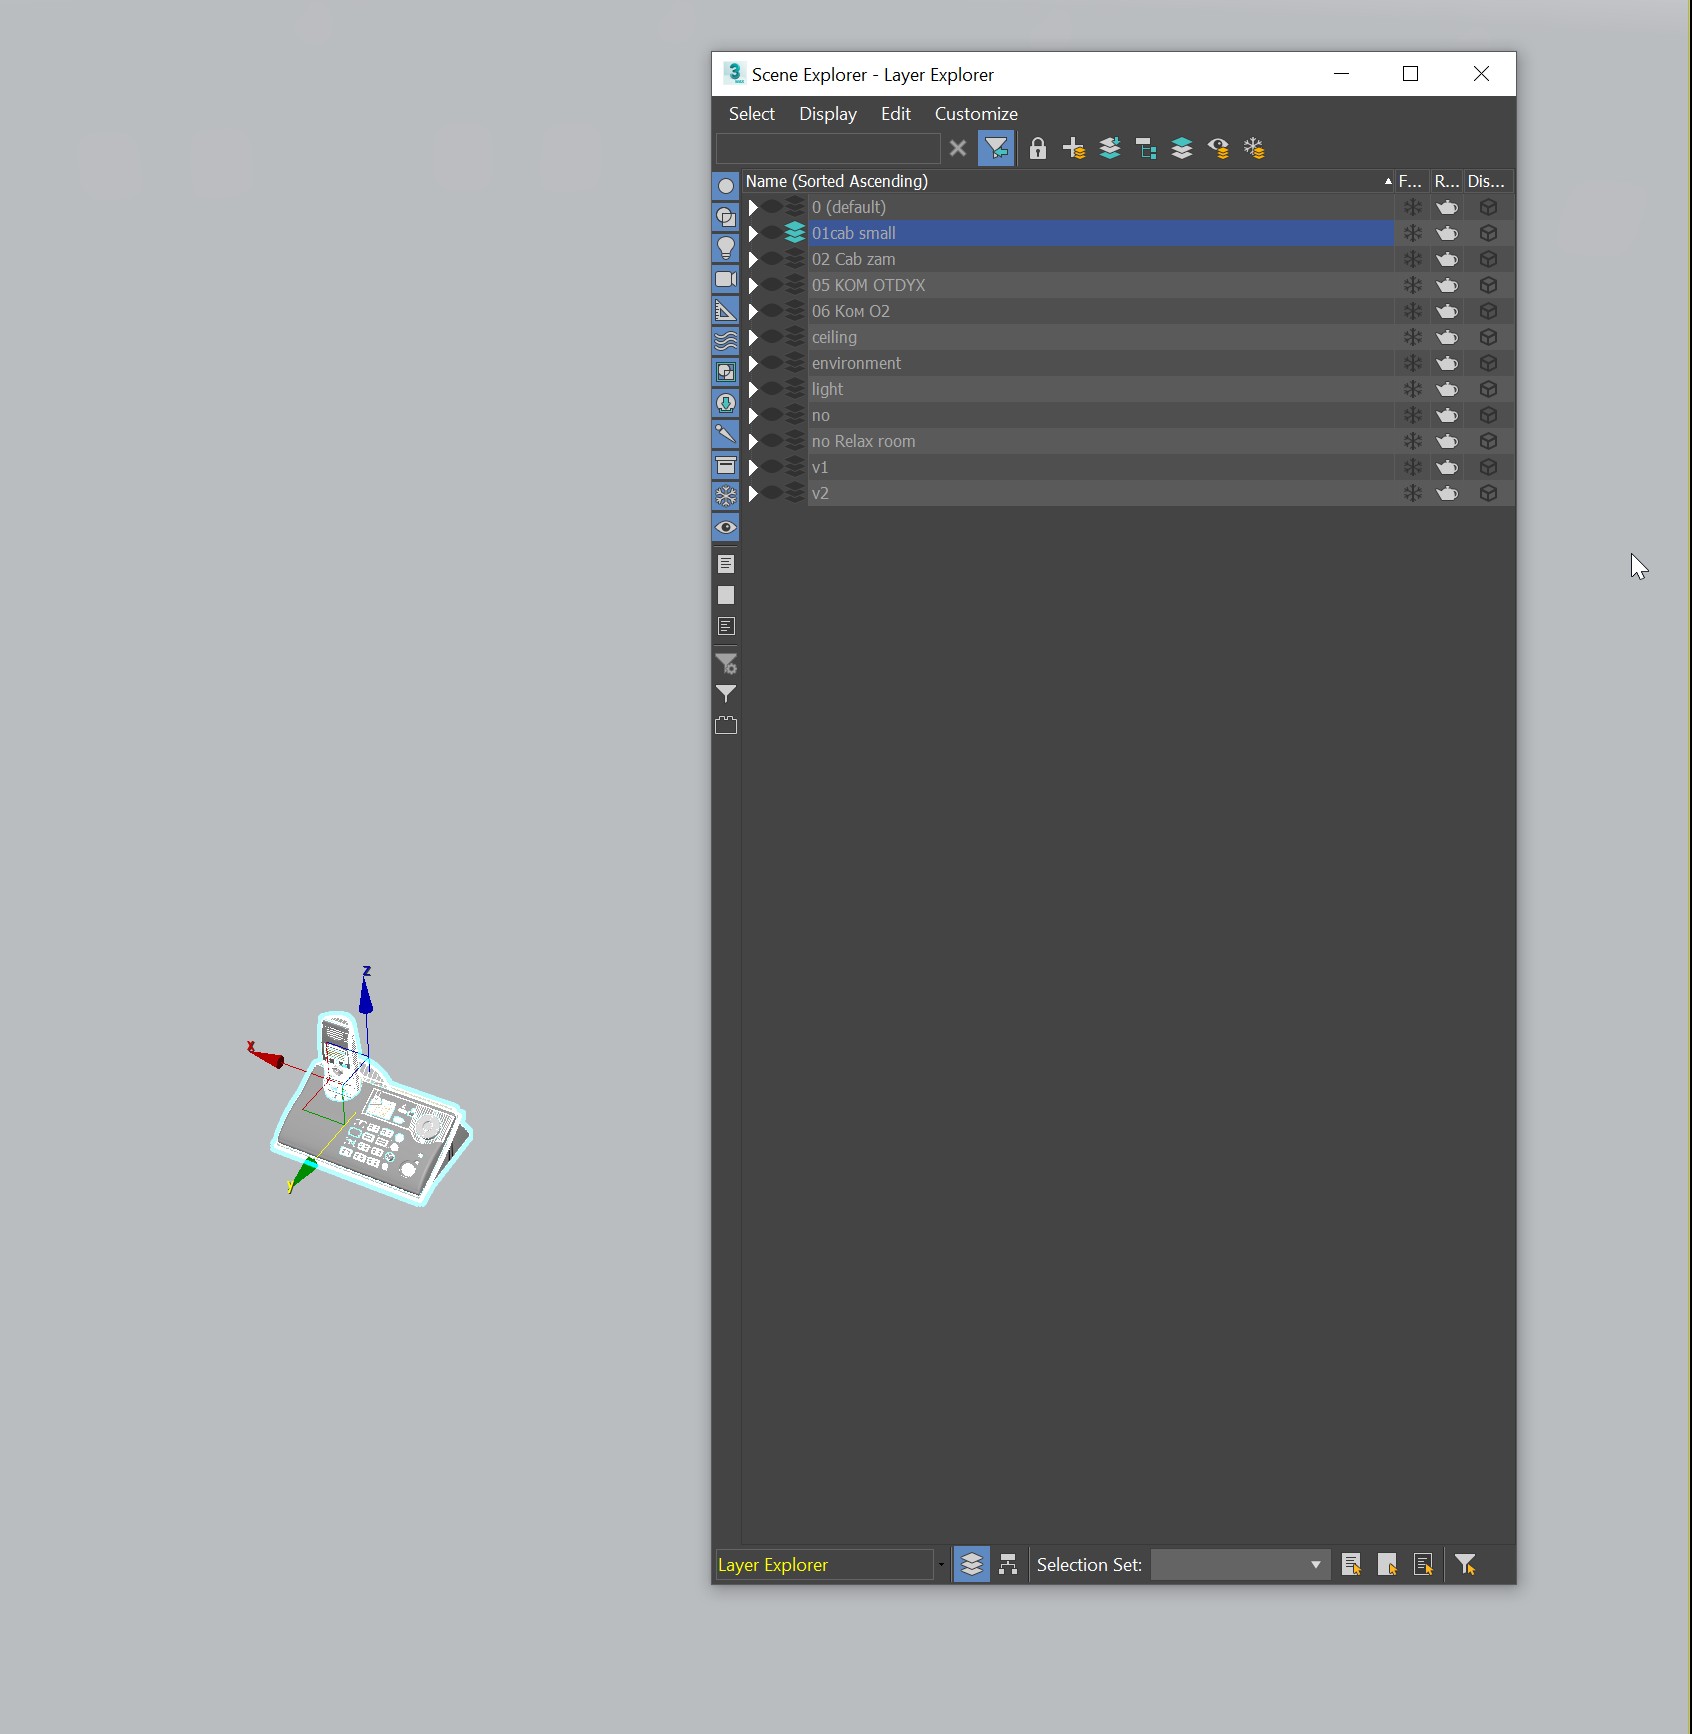This screenshot has height=1734, width=1692.
Task: Open the Display menu
Action: (828, 114)
